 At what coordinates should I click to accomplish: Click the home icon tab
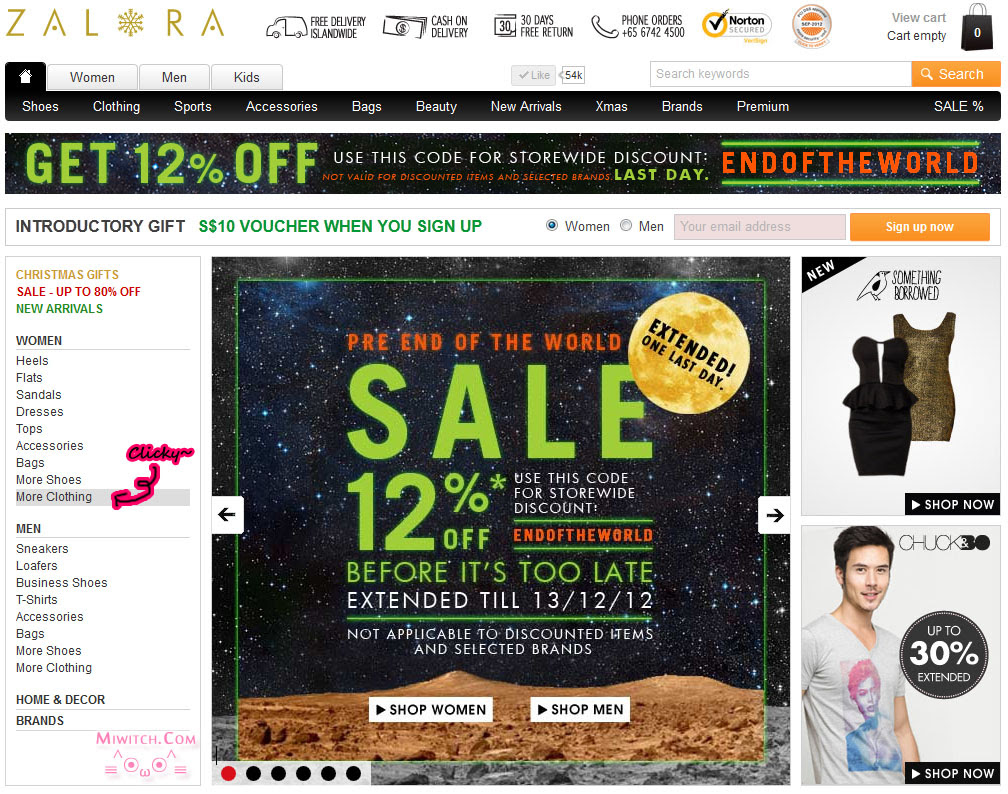(26, 77)
